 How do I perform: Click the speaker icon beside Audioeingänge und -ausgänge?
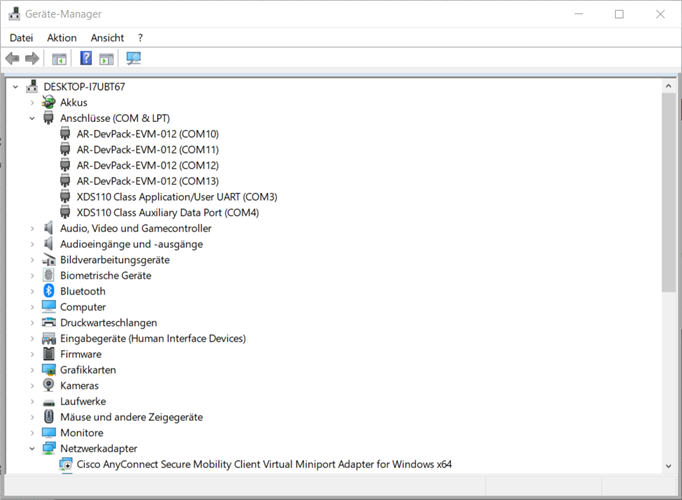click(x=48, y=243)
